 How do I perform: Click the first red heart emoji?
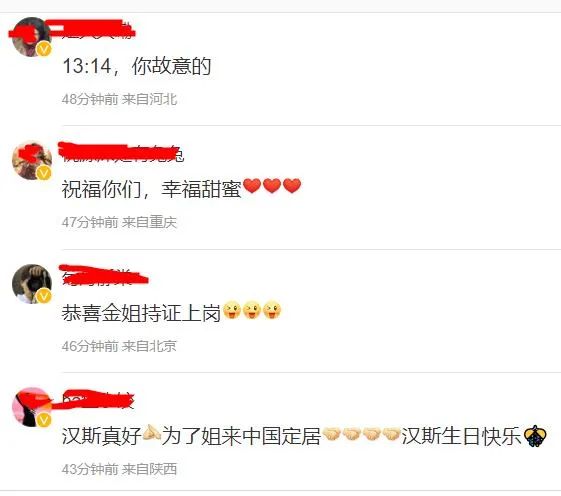click(x=252, y=186)
